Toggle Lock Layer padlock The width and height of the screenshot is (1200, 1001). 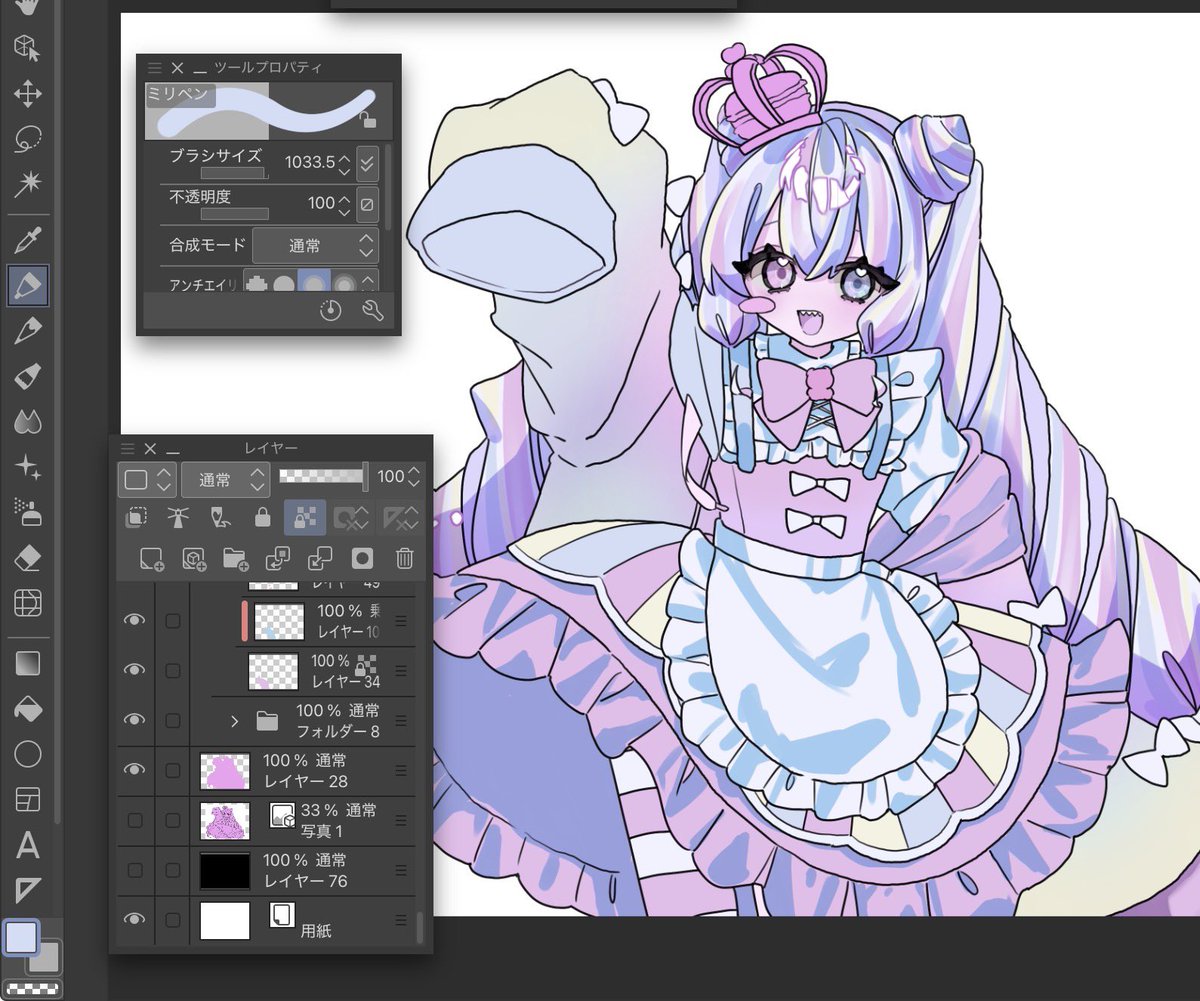pos(262,517)
